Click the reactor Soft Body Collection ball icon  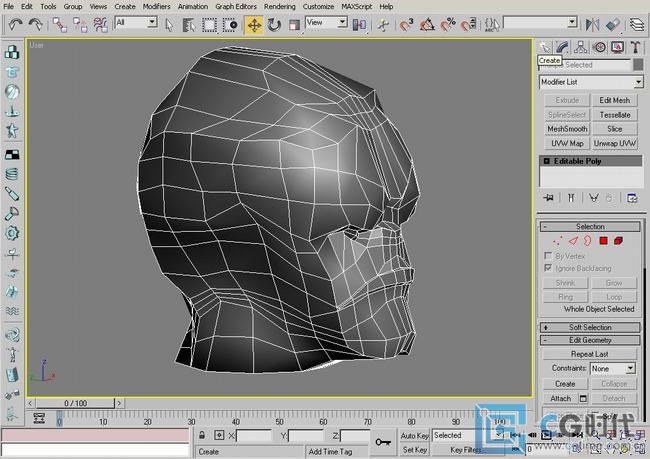coord(12,92)
